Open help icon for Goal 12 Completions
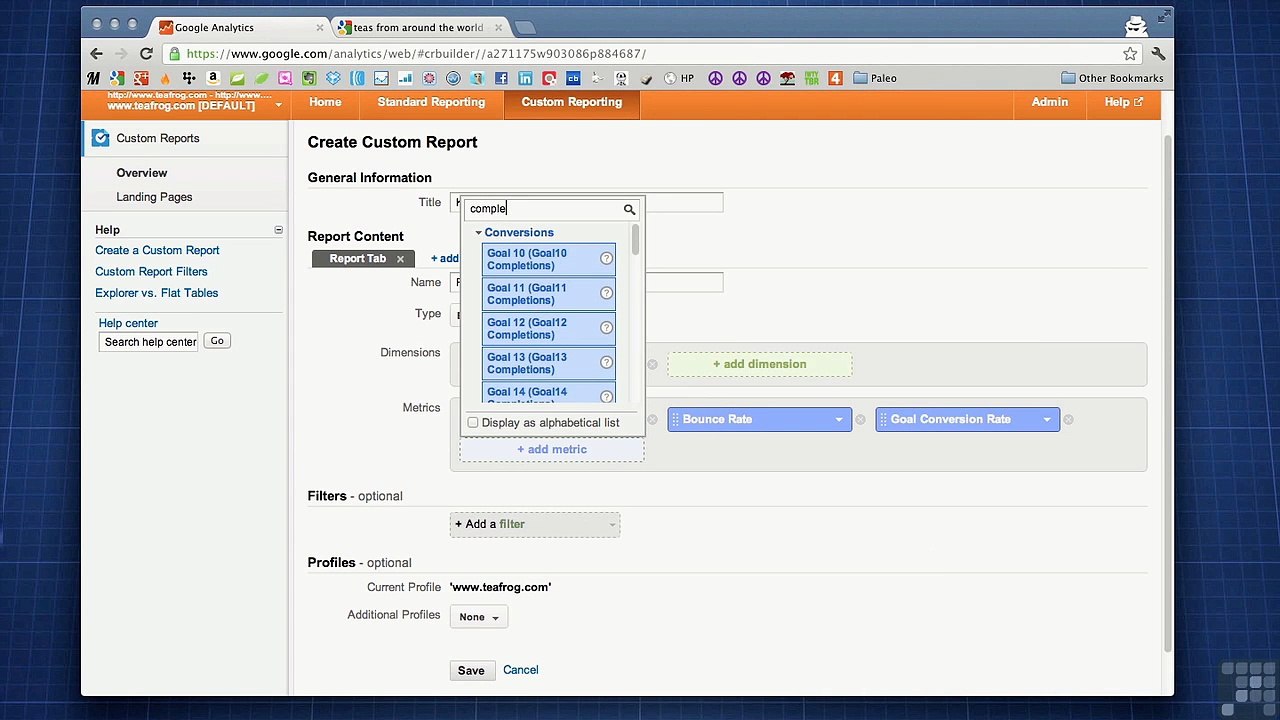Viewport: 1280px width, 720px height. (606, 328)
